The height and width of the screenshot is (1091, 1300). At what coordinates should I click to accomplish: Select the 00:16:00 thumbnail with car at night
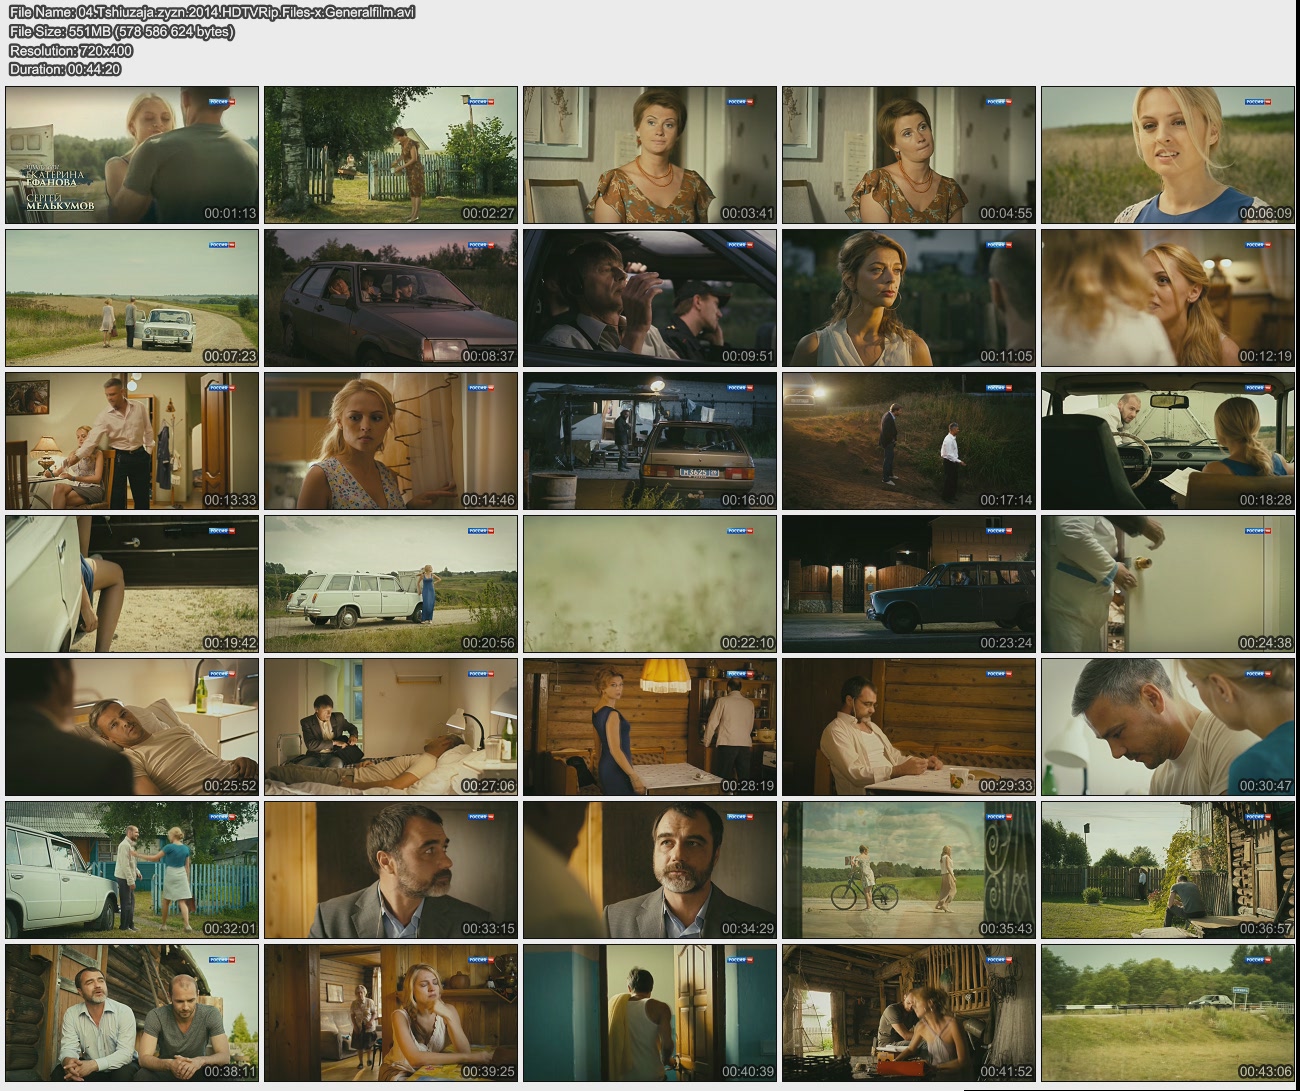(x=650, y=441)
